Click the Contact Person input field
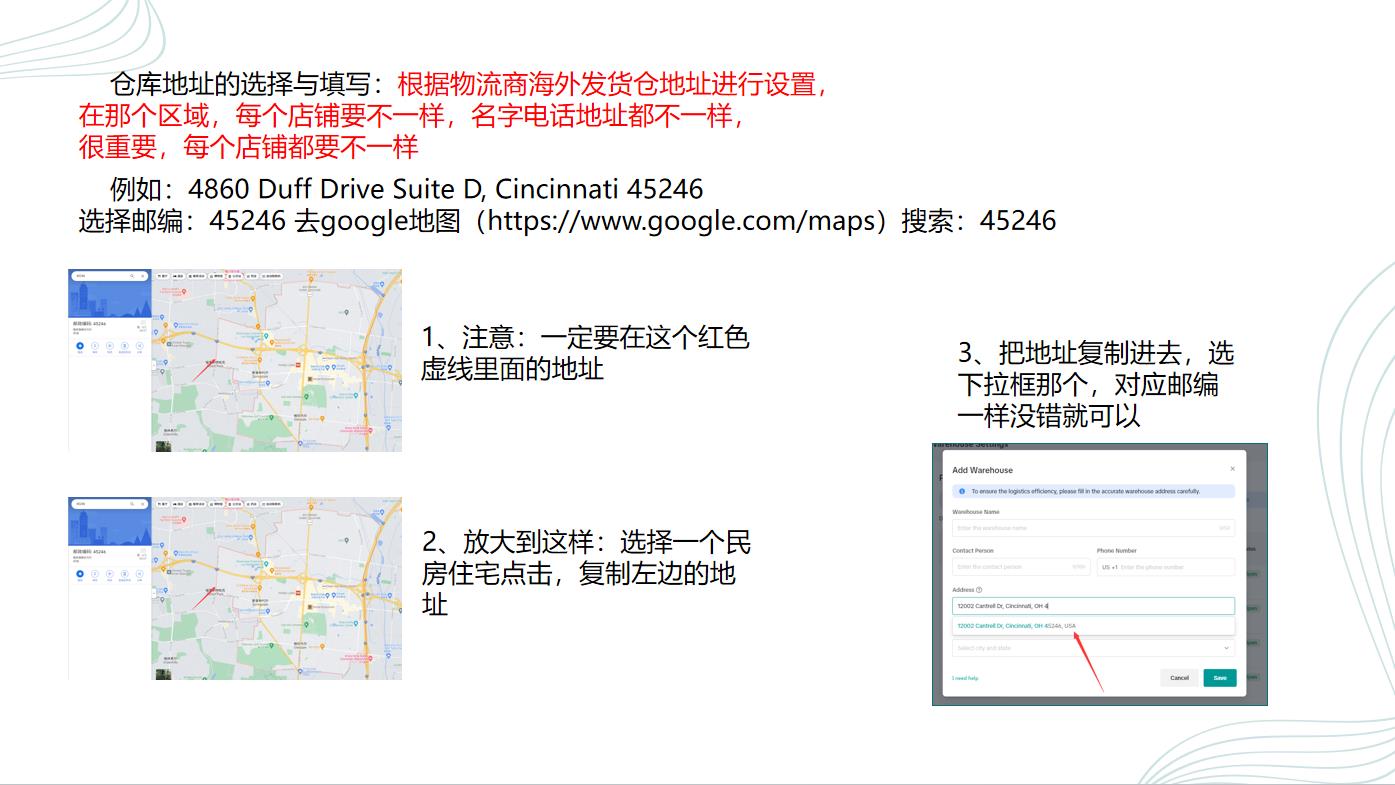 1021,567
